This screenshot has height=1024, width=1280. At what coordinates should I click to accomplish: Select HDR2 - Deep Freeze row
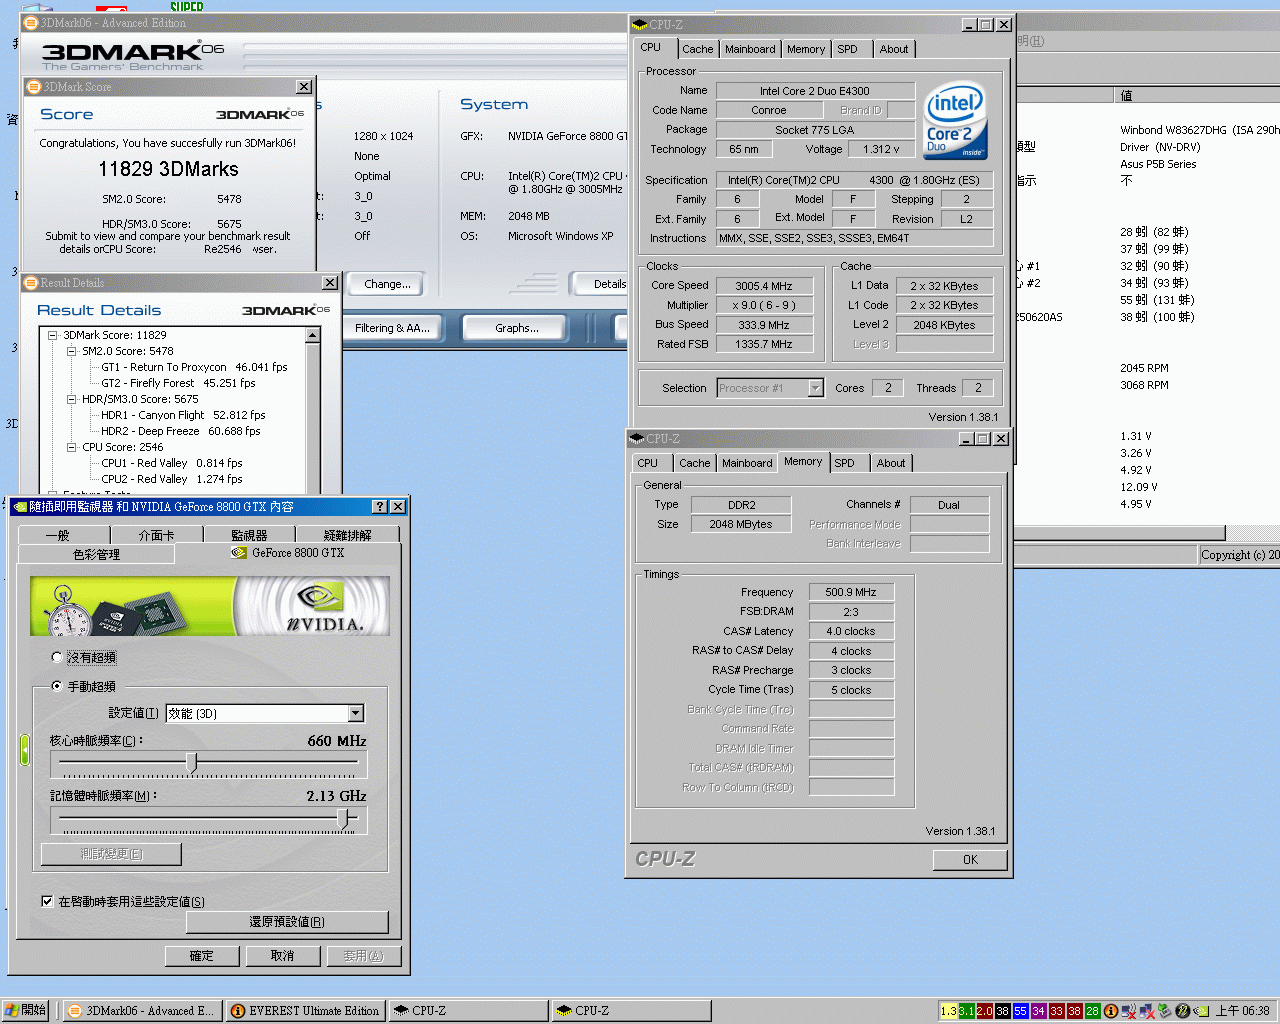coord(181,431)
